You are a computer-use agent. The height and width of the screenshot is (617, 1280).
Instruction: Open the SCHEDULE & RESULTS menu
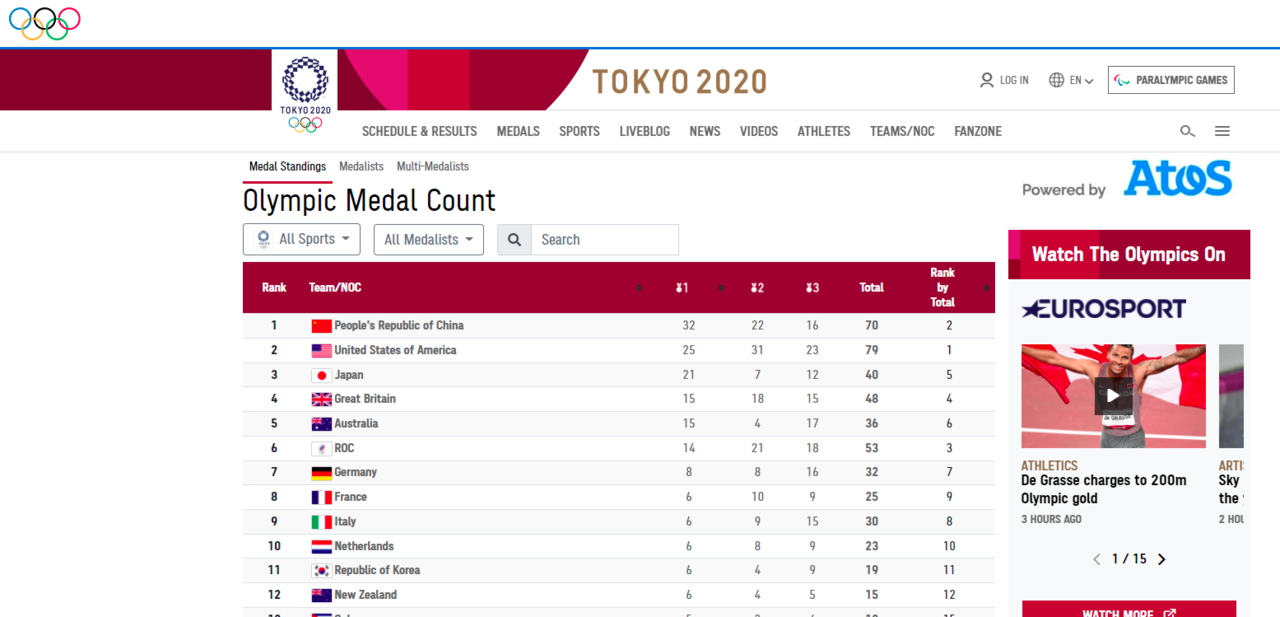[x=419, y=131]
